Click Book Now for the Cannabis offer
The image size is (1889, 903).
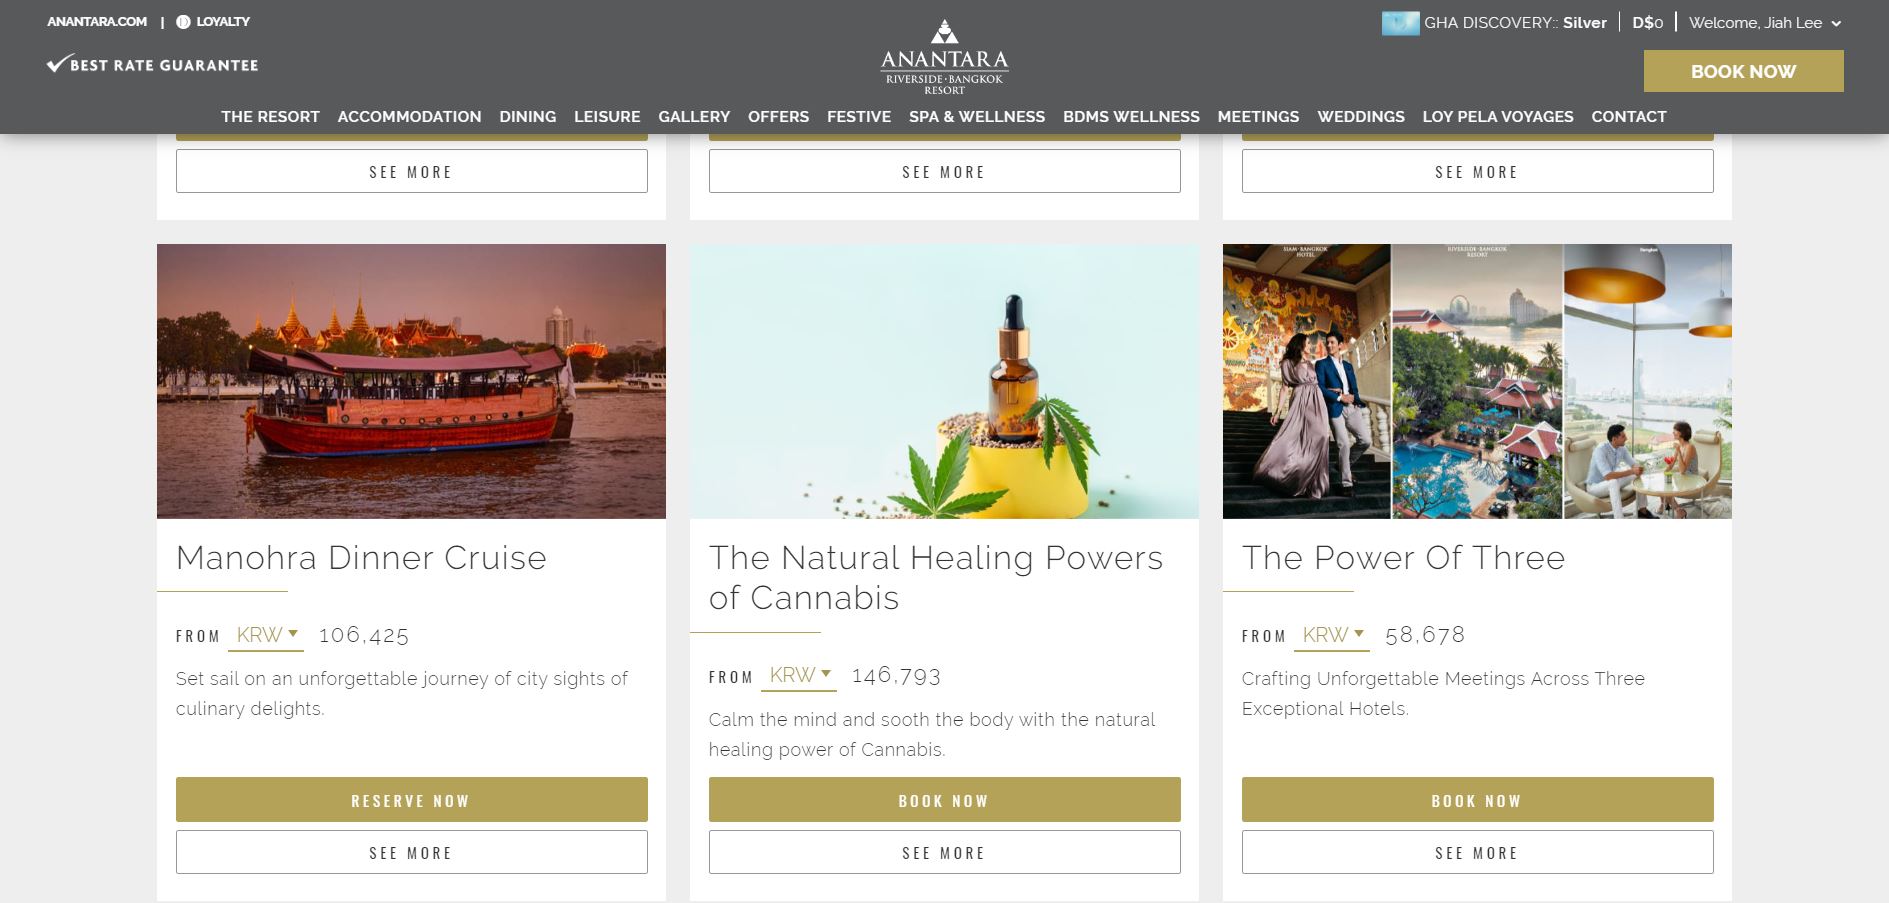pos(944,800)
